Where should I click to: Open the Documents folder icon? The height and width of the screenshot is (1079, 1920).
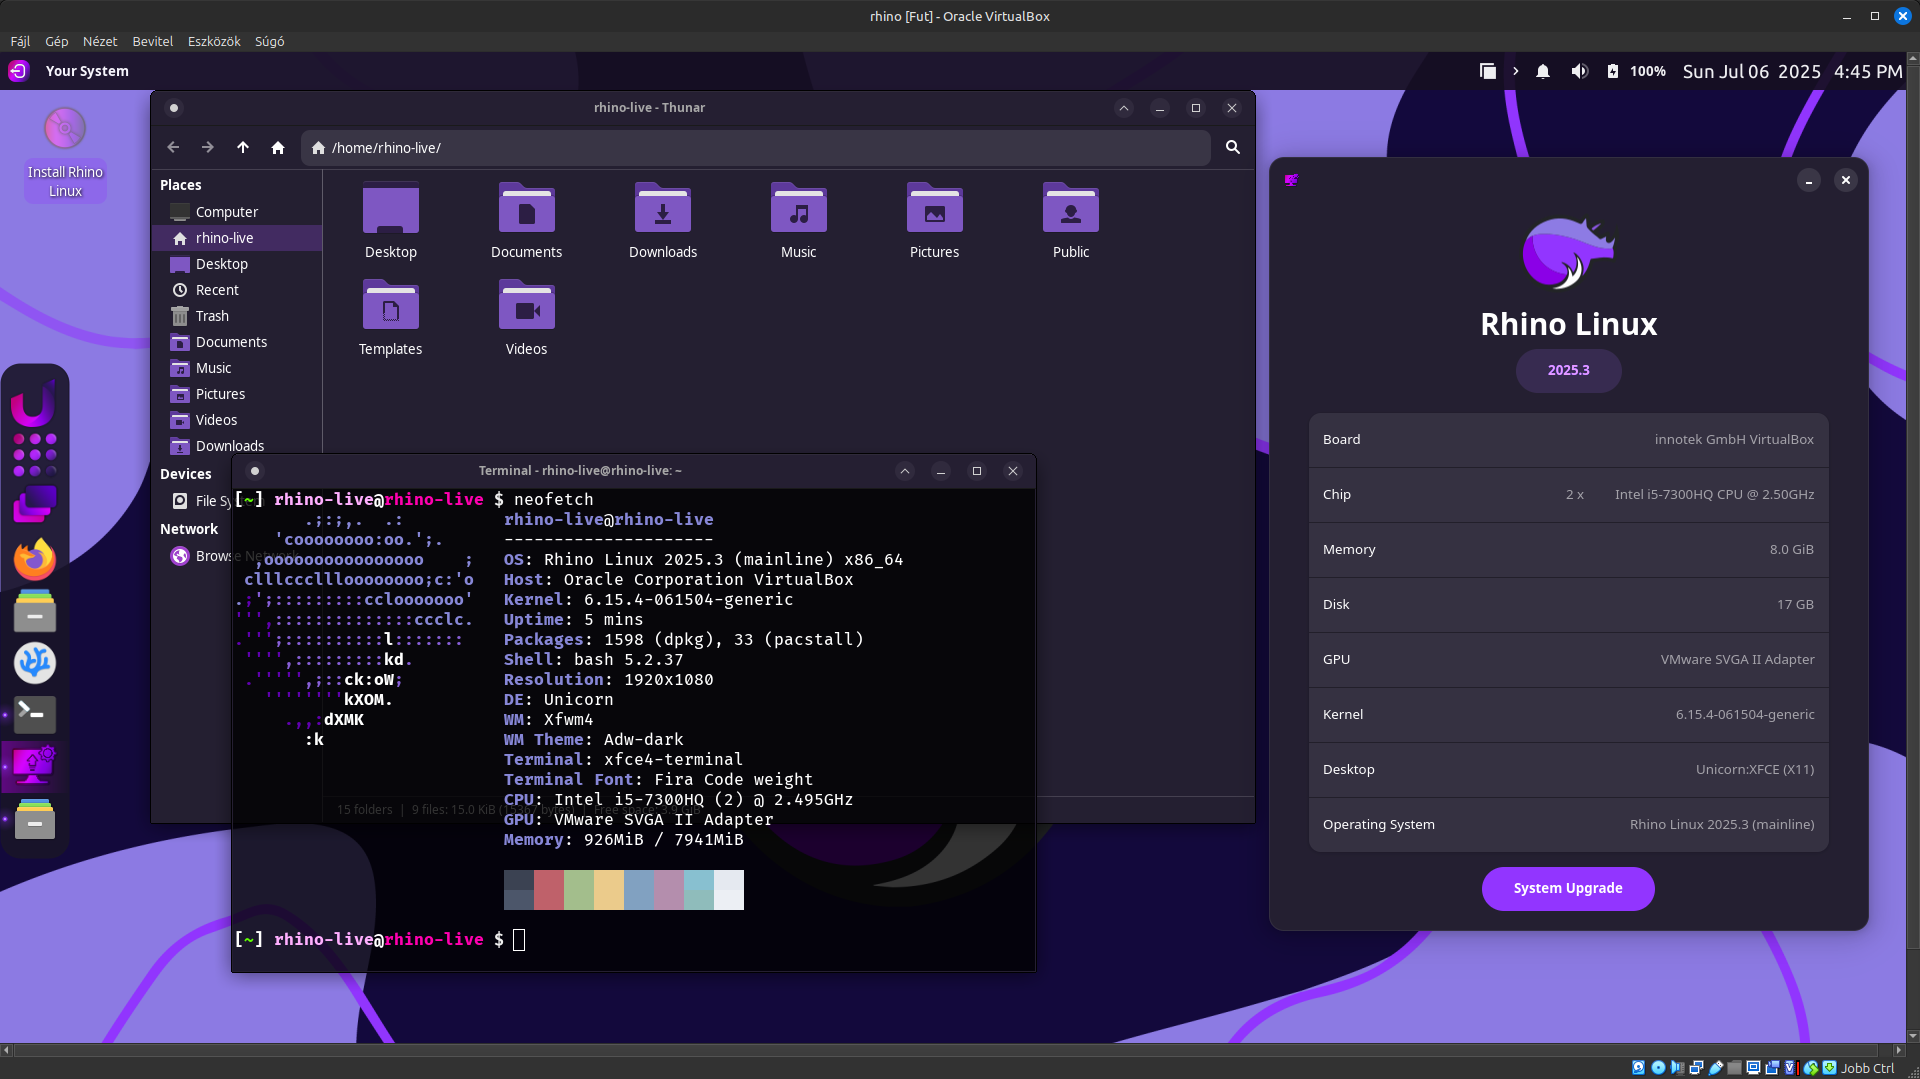click(x=526, y=221)
